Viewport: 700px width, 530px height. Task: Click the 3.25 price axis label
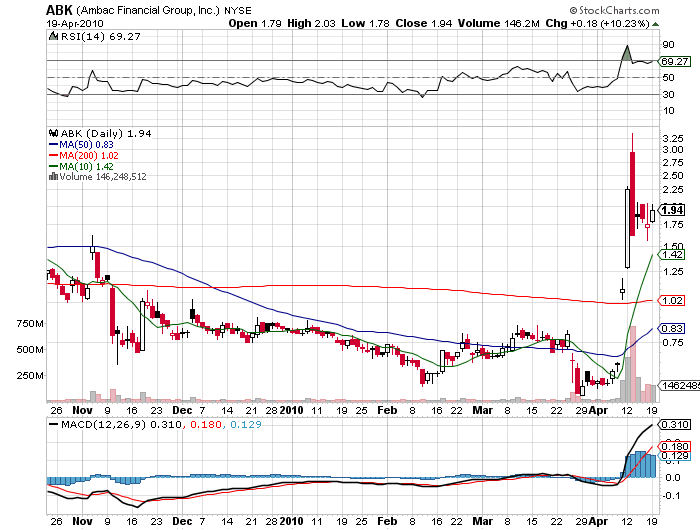coord(673,138)
